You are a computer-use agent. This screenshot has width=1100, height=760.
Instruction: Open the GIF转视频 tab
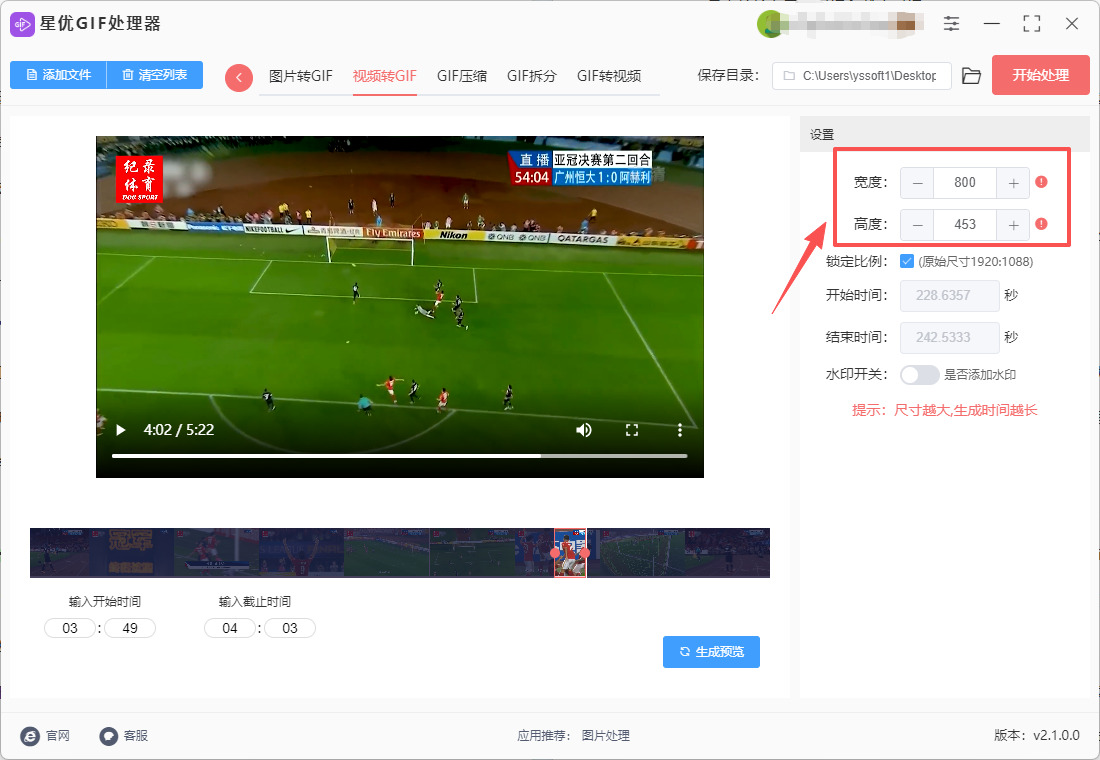pos(608,76)
